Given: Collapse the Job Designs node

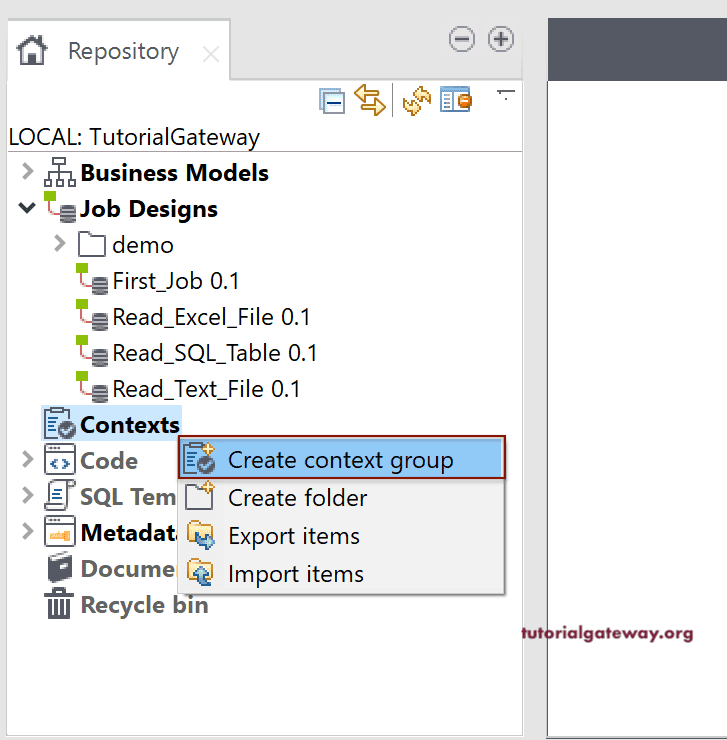Looking at the screenshot, I should coord(27,209).
